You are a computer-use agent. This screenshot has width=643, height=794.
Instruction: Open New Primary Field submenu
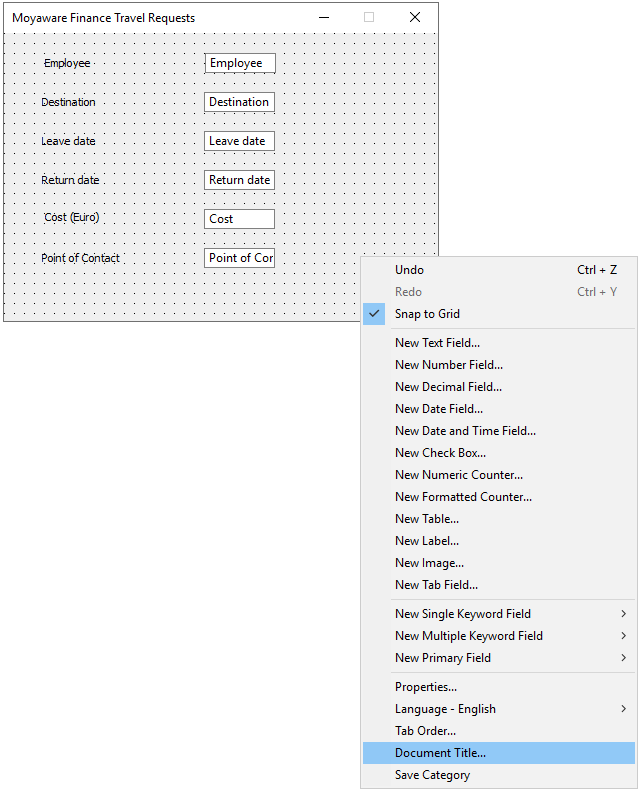(499, 658)
